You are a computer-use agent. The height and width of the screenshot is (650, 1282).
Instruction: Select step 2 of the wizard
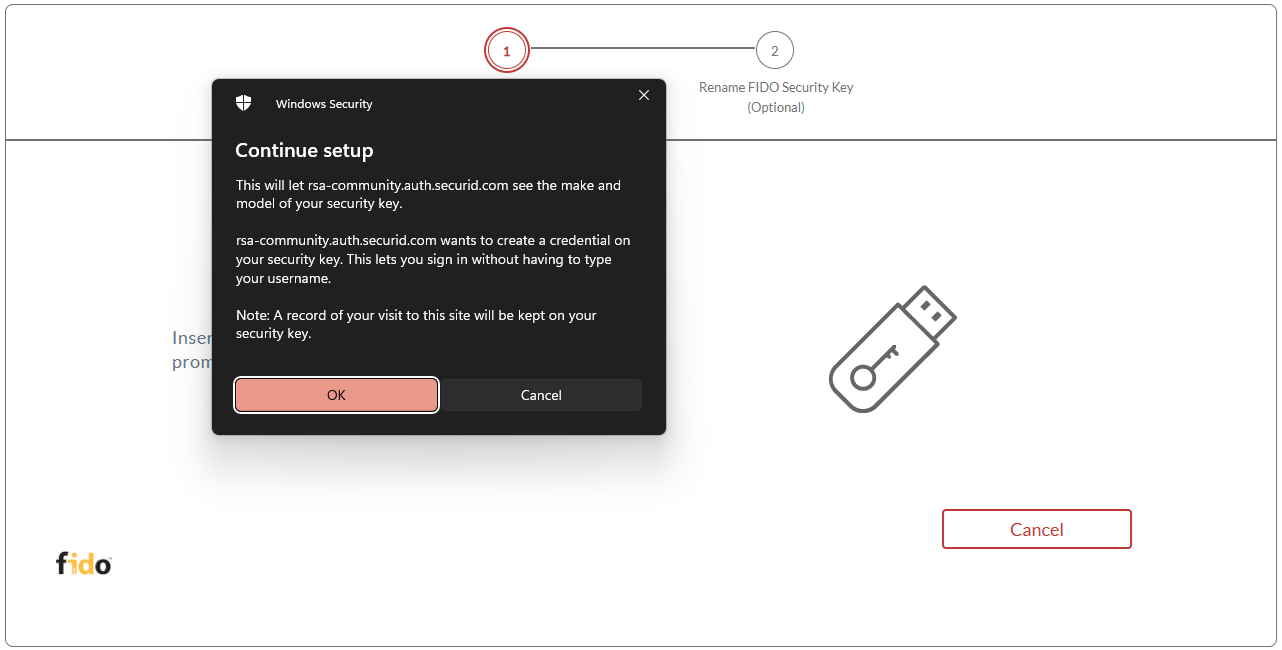coord(775,50)
